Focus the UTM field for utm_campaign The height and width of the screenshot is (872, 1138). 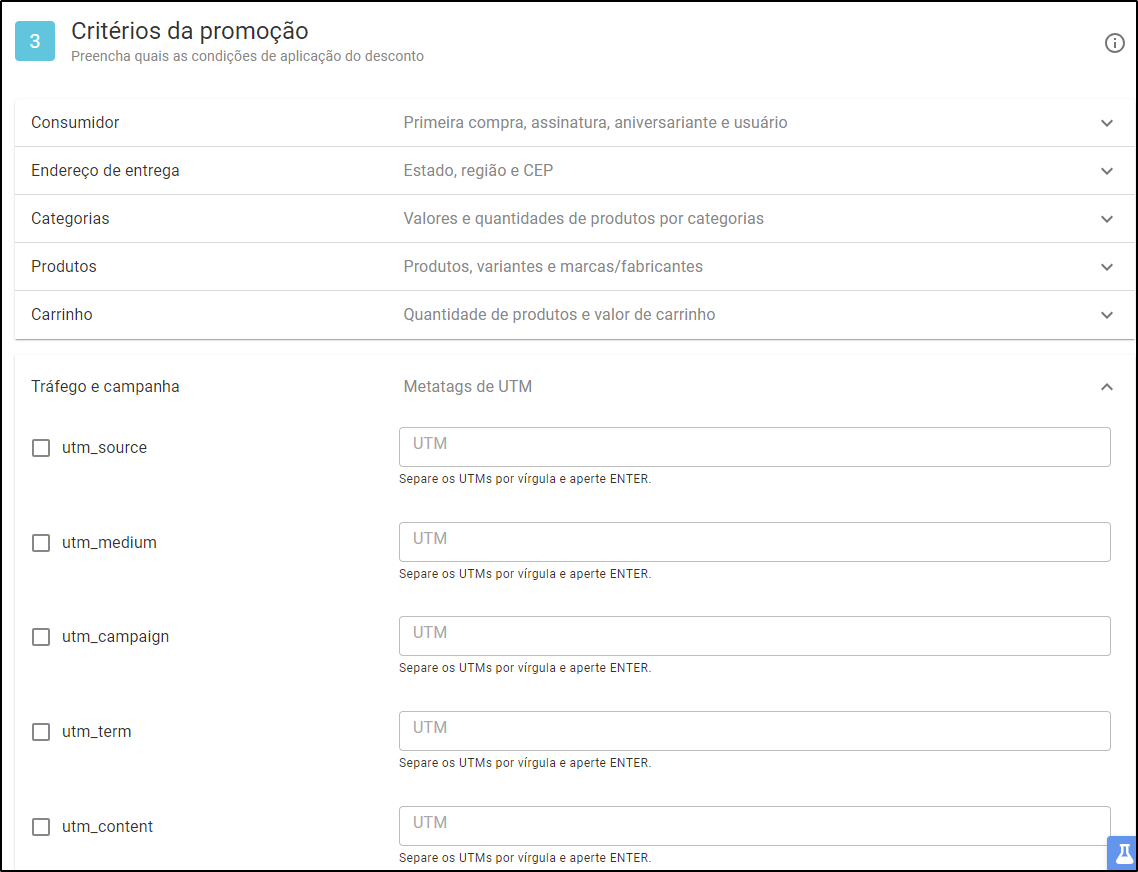click(754, 636)
